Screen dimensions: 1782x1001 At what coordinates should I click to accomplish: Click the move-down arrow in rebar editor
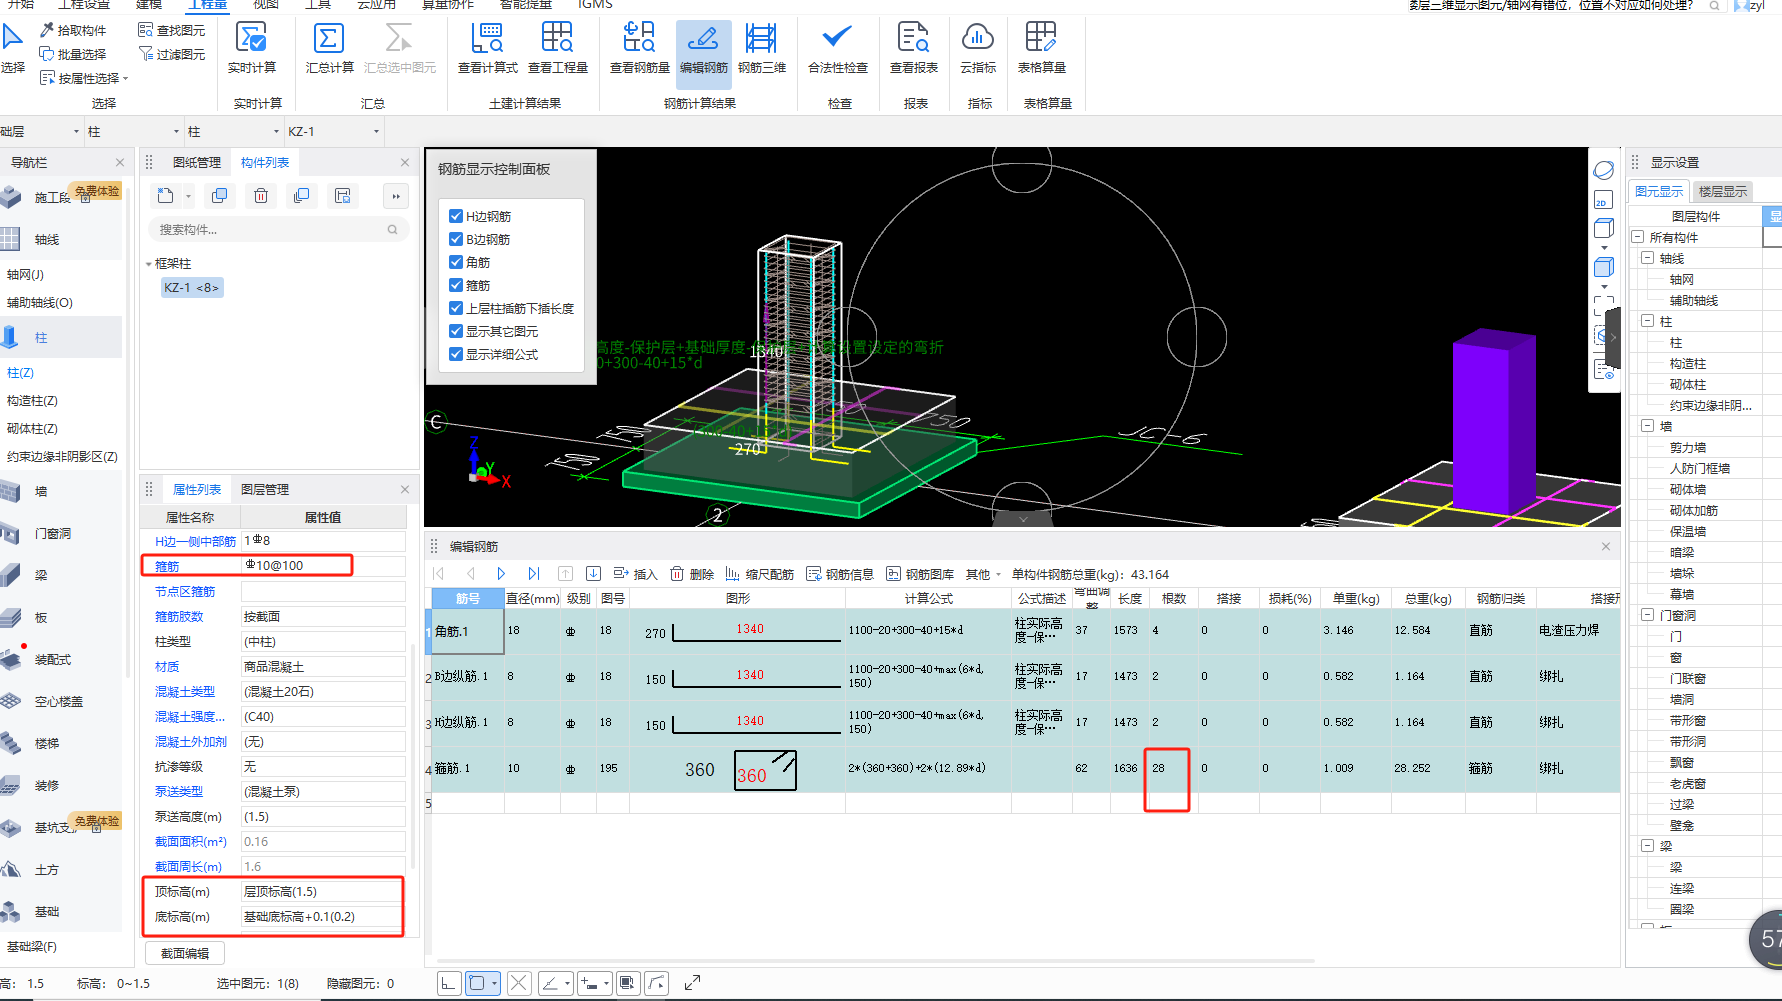pos(593,574)
